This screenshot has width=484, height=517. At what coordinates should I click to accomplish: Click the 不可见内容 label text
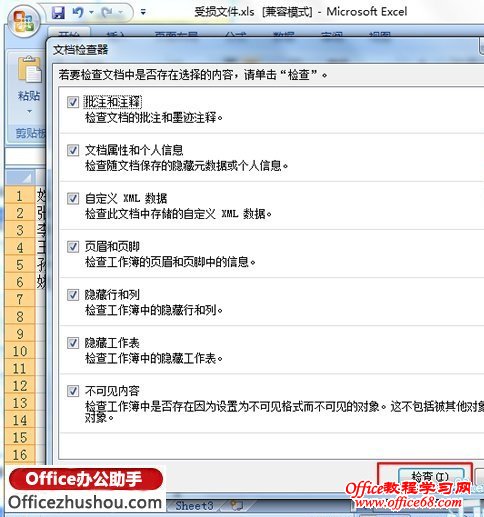[112, 391]
